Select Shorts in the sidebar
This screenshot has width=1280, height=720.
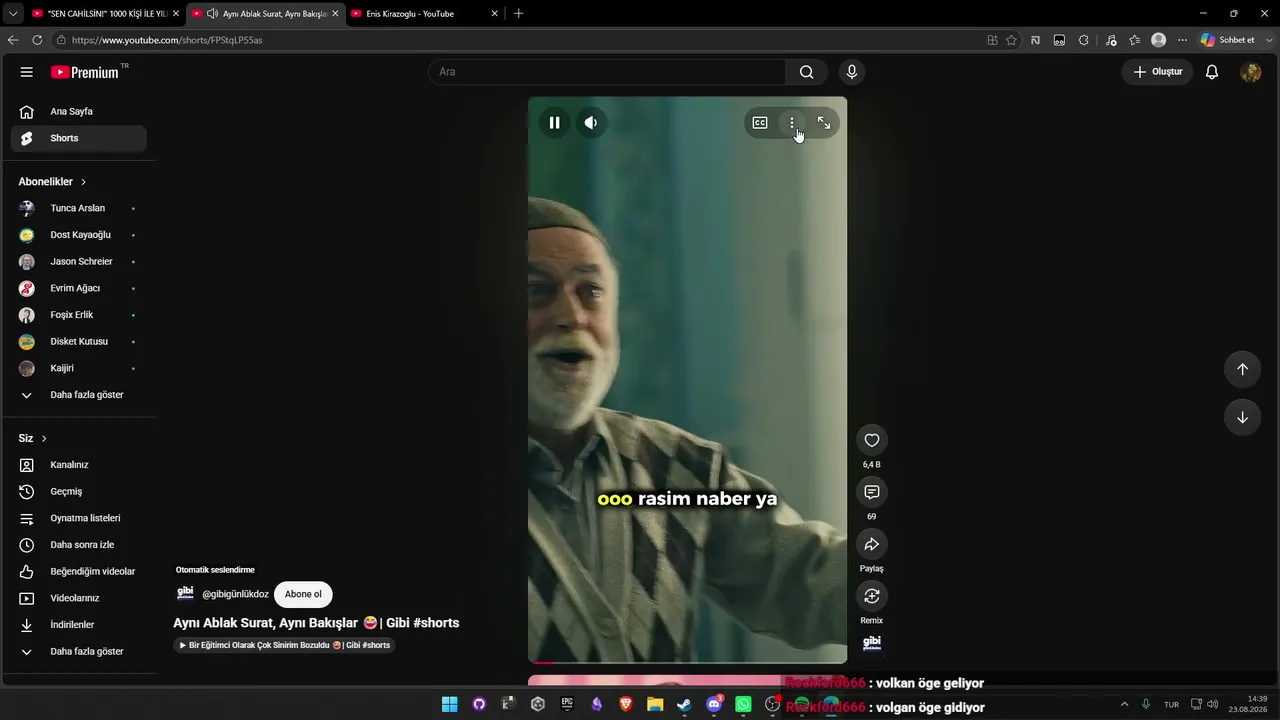click(x=79, y=138)
